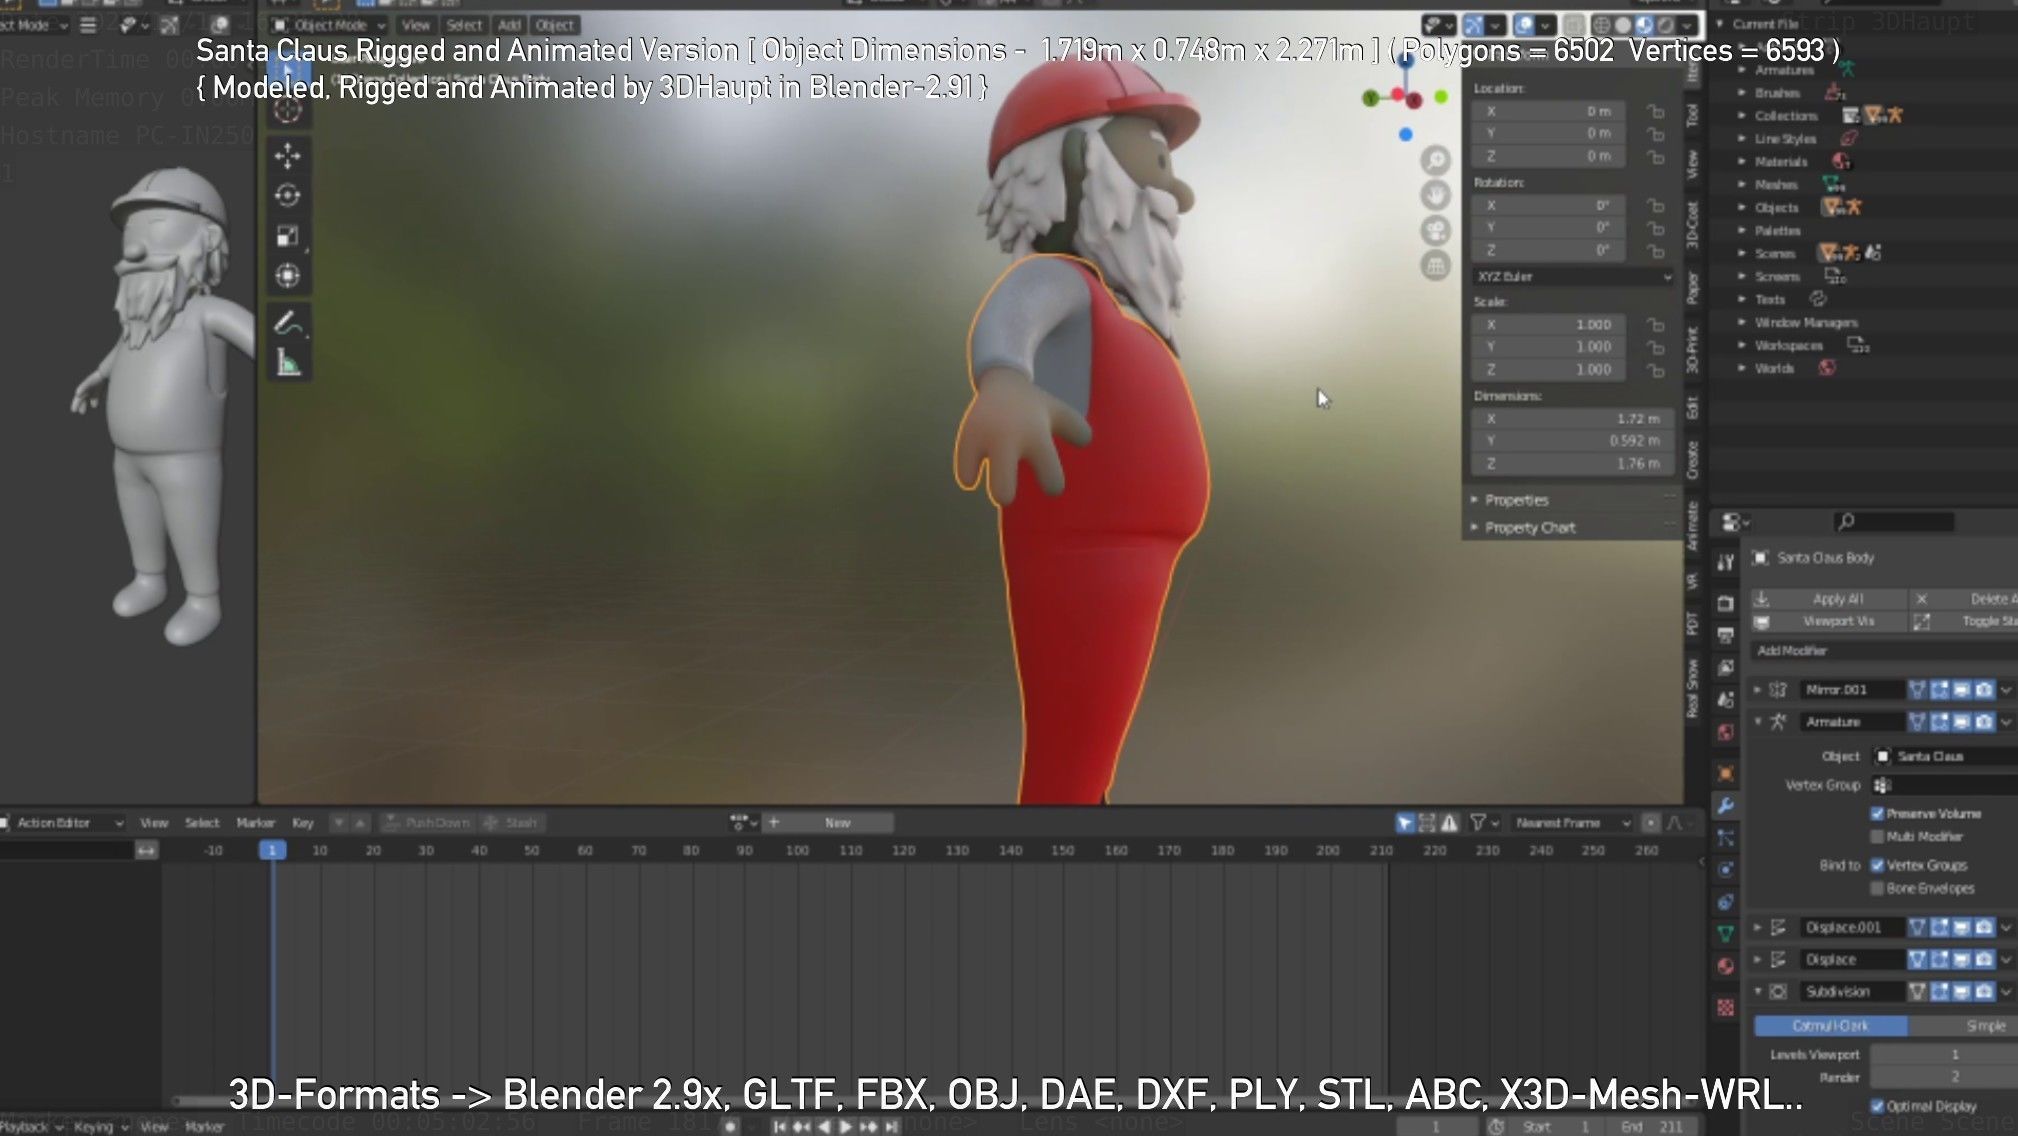Image resolution: width=2018 pixels, height=1136 pixels.
Task: Open the viewport Select menu
Action: pos(463,25)
